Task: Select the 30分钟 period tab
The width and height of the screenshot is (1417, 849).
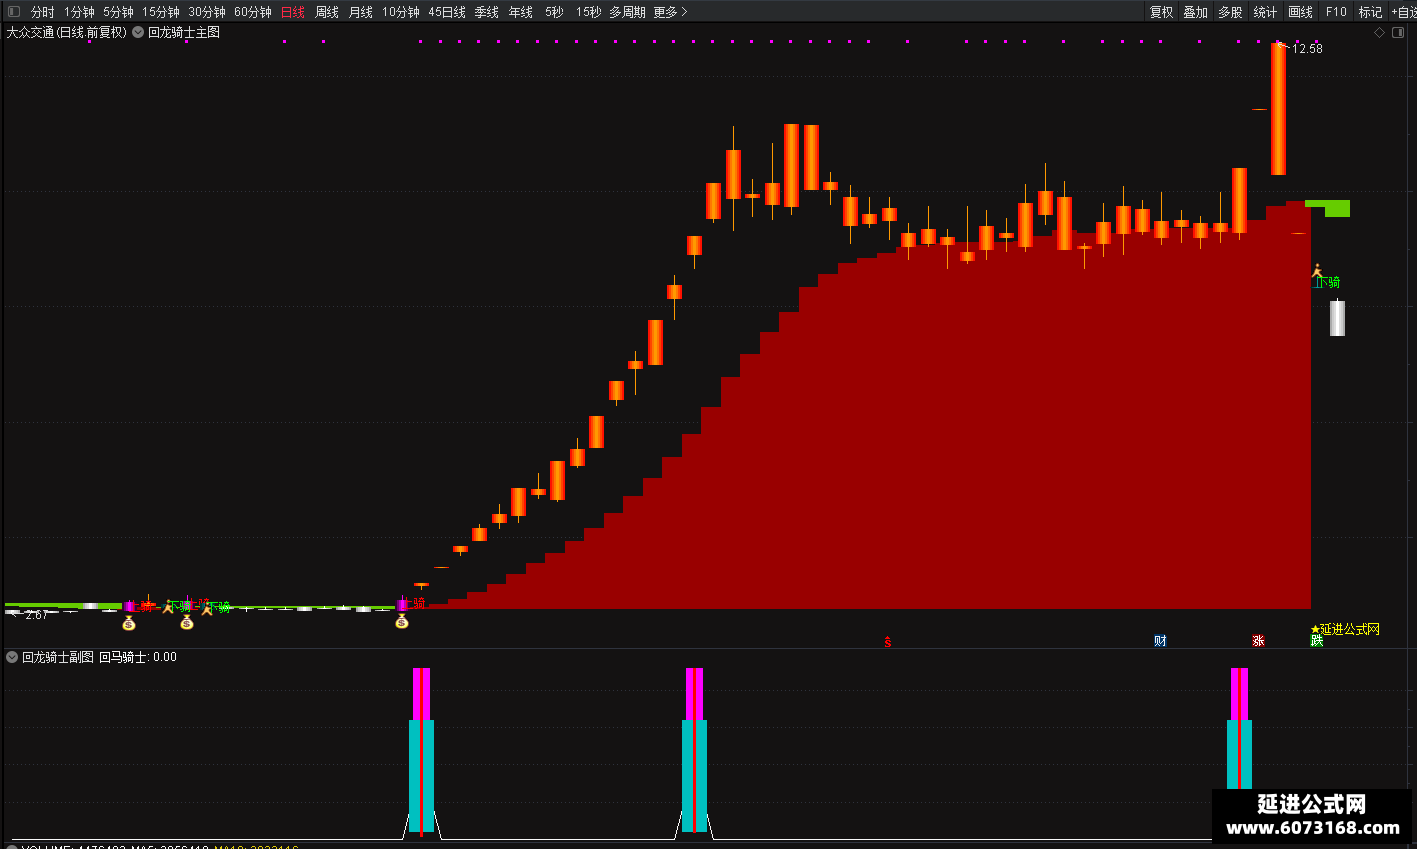Action: pos(207,12)
